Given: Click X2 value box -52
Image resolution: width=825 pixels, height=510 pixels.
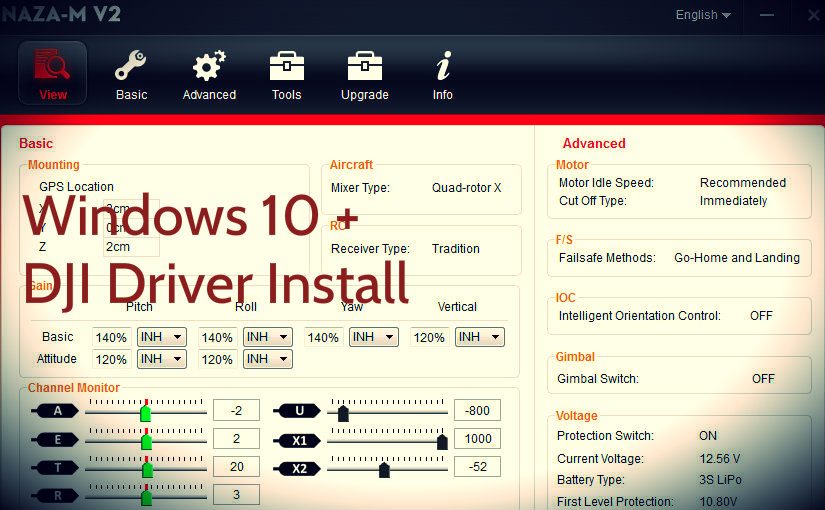Looking at the screenshot, I should point(477,466).
